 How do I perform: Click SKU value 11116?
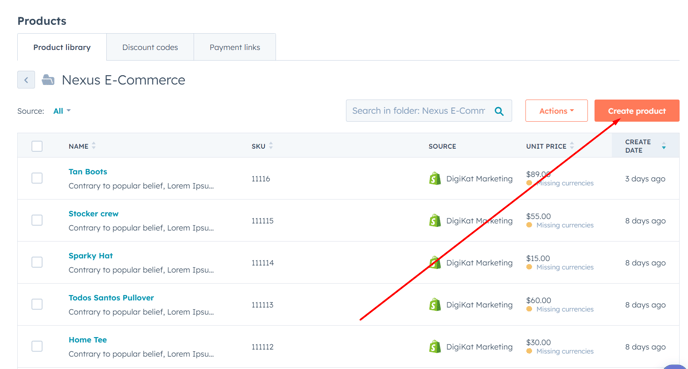pos(261,179)
